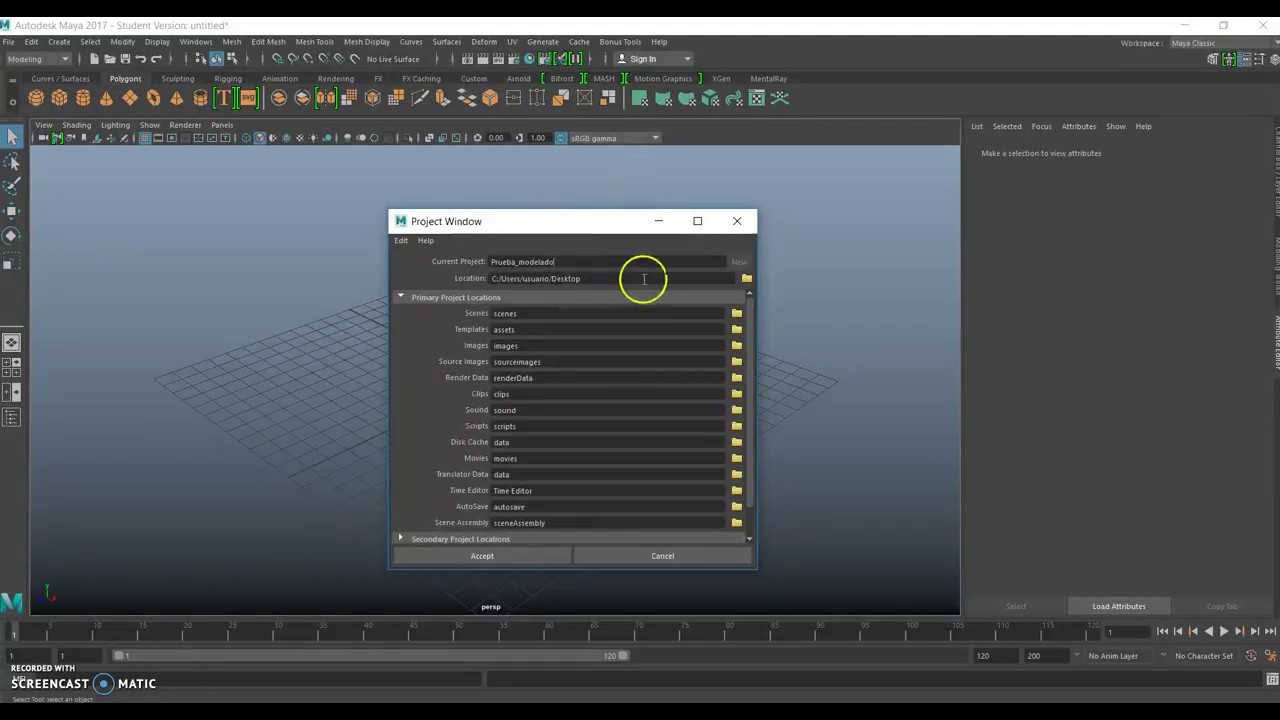Click the SVG import shelf icon
This screenshot has width=1280, height=720.
tap(248, 98)
